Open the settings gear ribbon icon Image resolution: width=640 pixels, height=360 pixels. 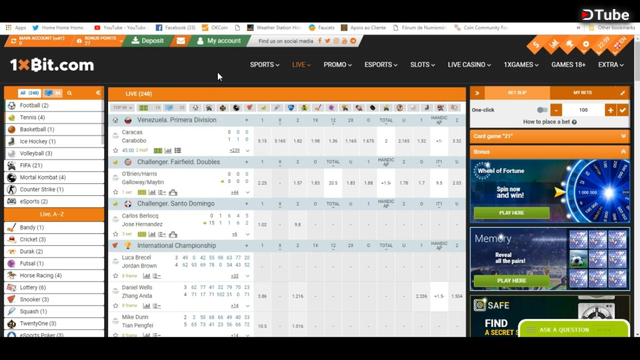(x=586, y=44)
